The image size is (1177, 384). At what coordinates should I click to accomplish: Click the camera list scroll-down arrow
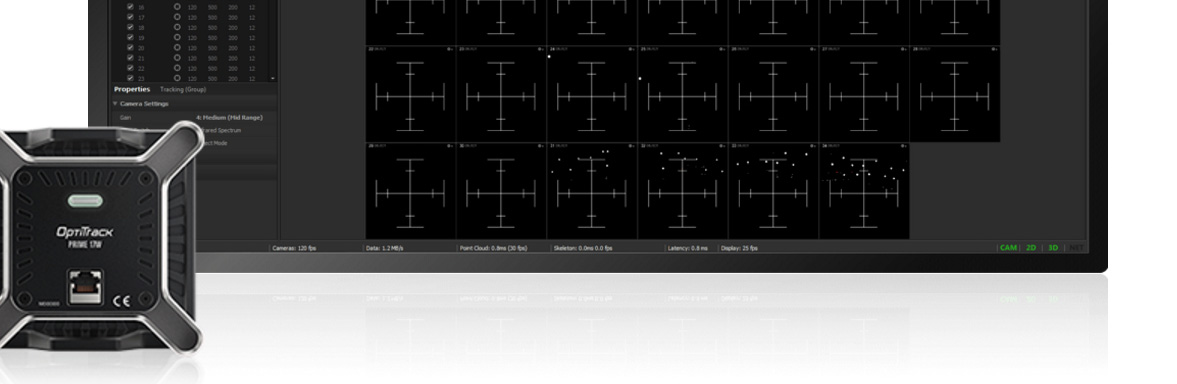pyautogui.click(x=272, y=78)
